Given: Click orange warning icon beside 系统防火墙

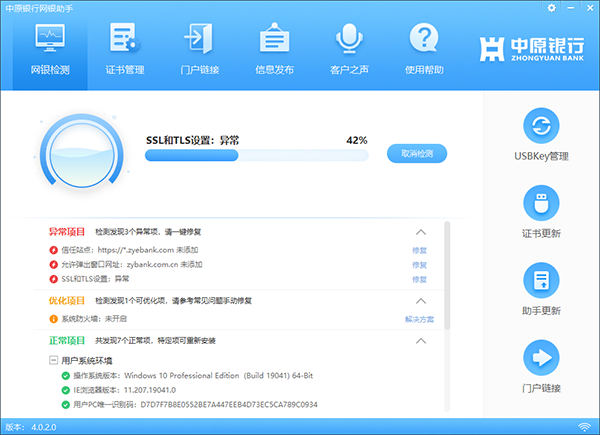Looking at the screenshot, I should [x=54, y=319].
